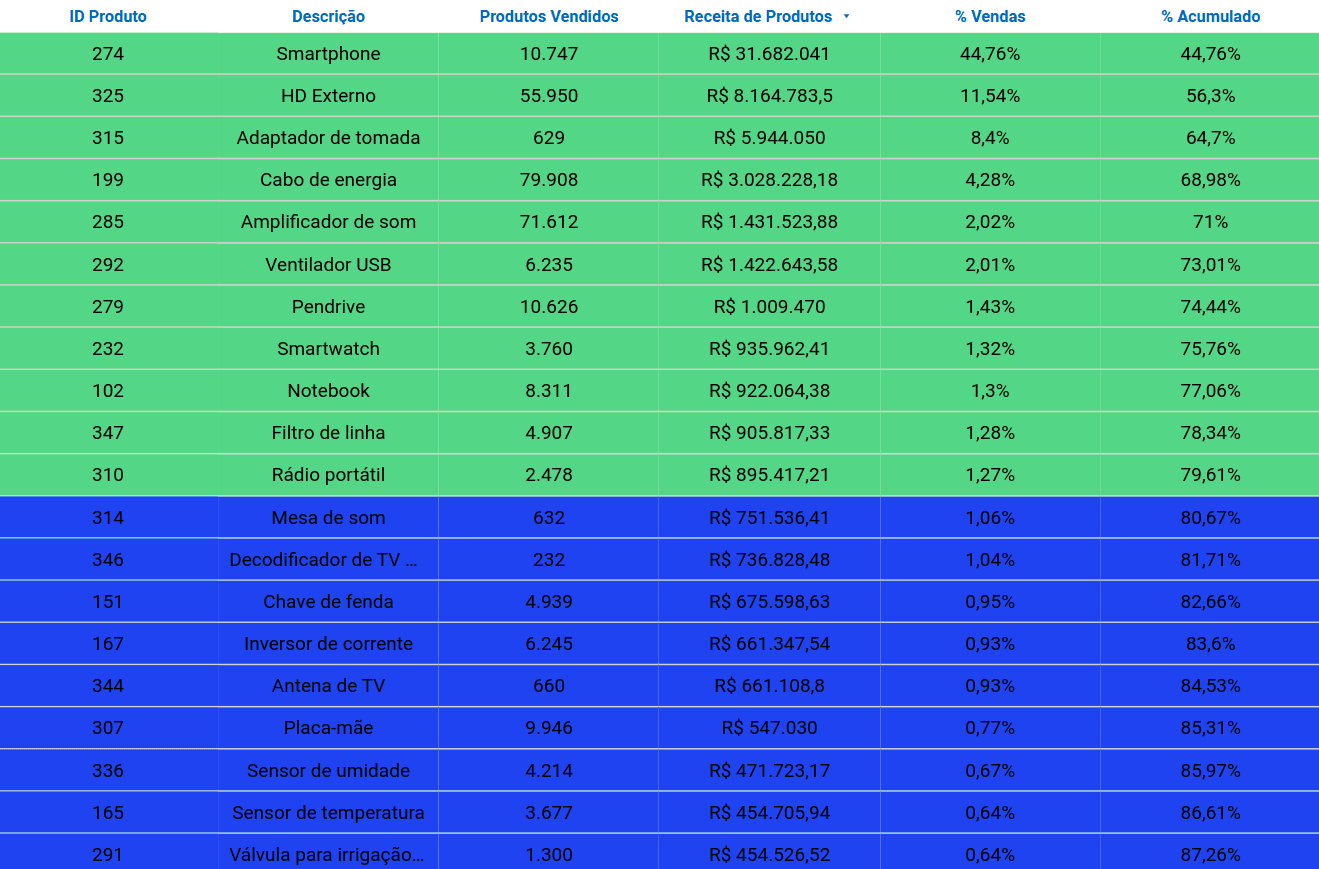Screen dimensions: 1319x869
Task: Select sold quantity 6.245 for Inversor de corrente
Action: pos(549,644)
